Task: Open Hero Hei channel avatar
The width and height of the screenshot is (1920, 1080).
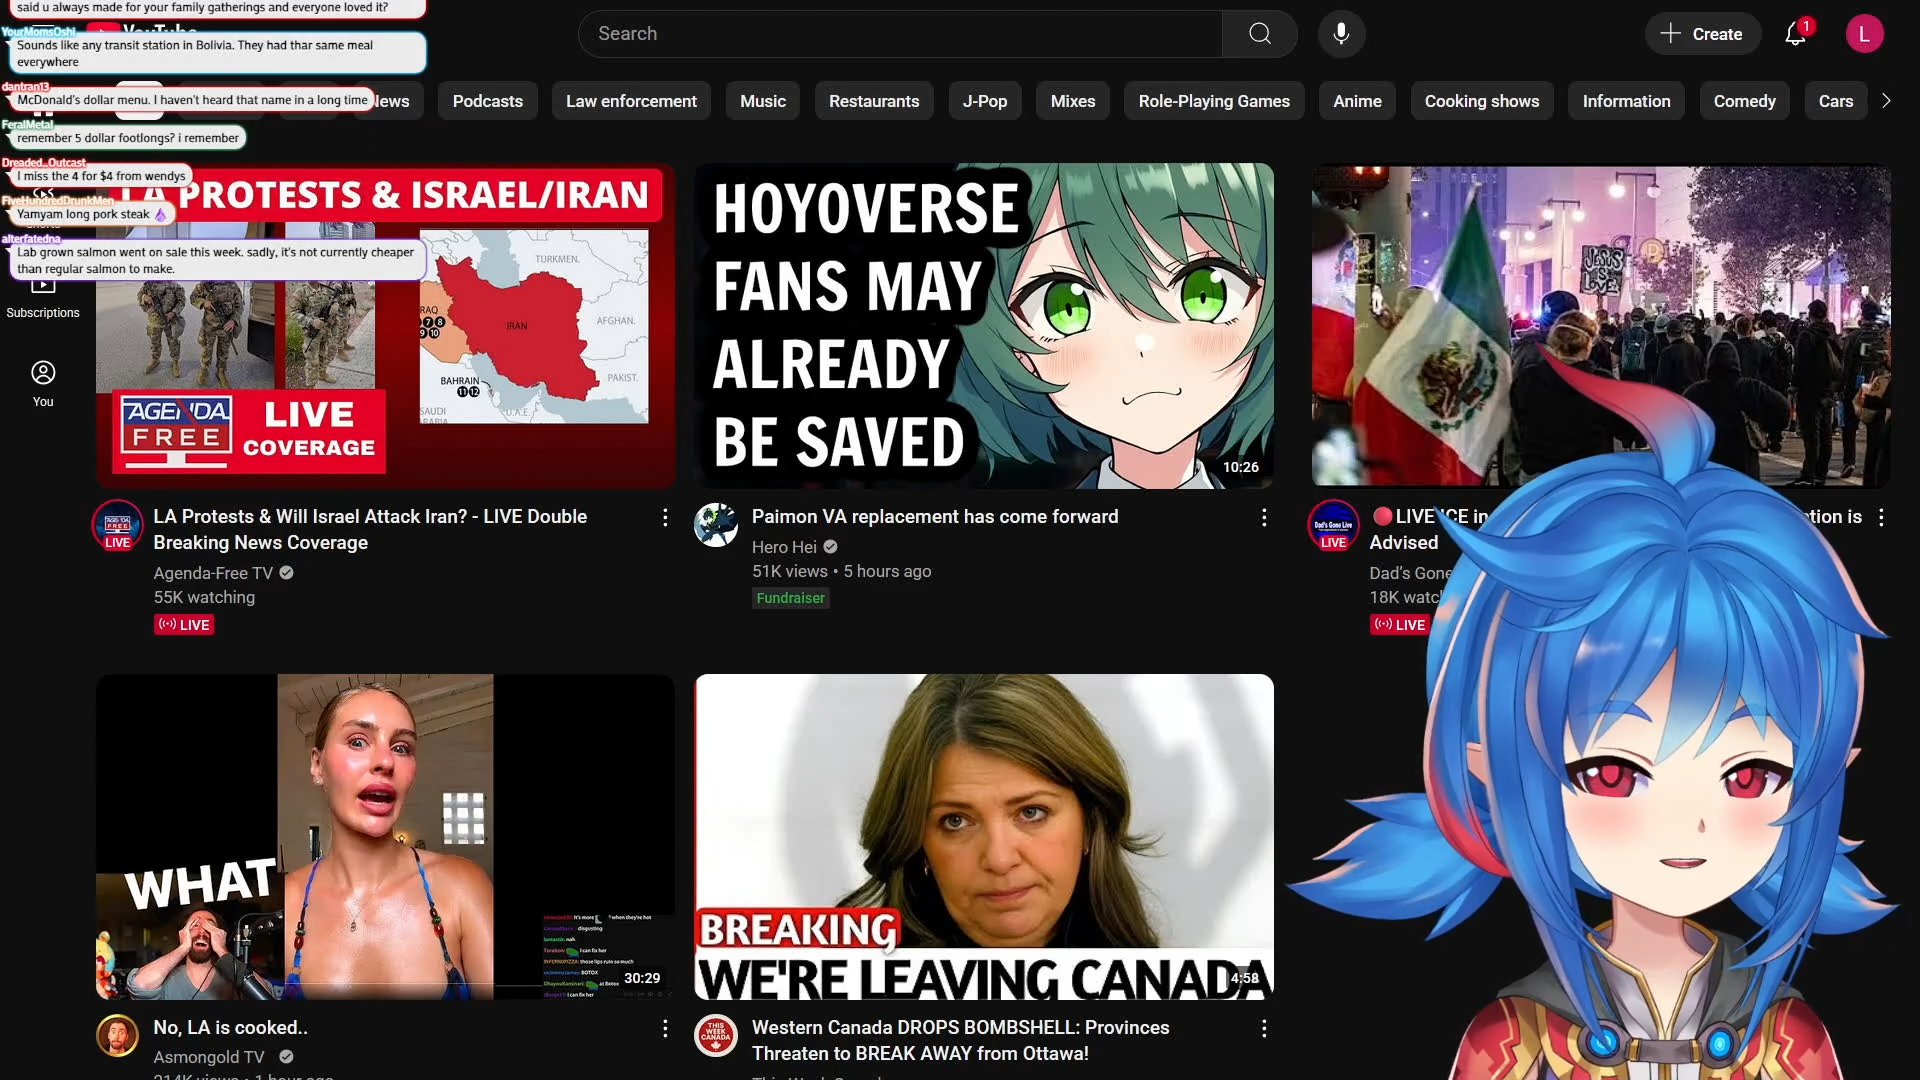Action: click(x=716, y=524)
